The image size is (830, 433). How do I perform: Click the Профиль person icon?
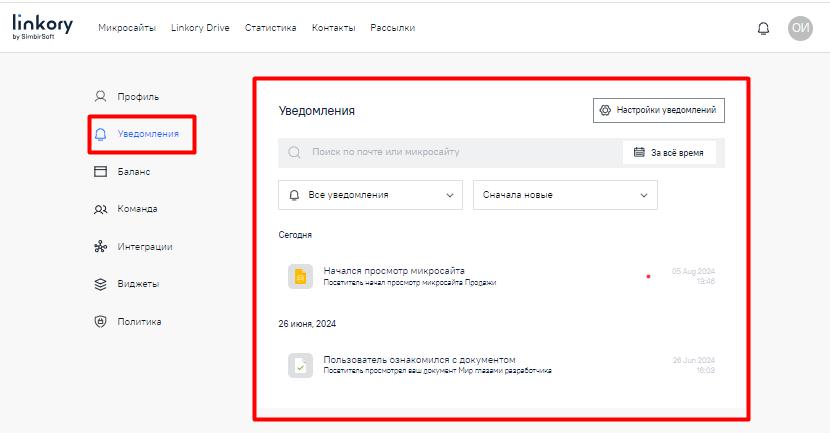tap(100, 96)
